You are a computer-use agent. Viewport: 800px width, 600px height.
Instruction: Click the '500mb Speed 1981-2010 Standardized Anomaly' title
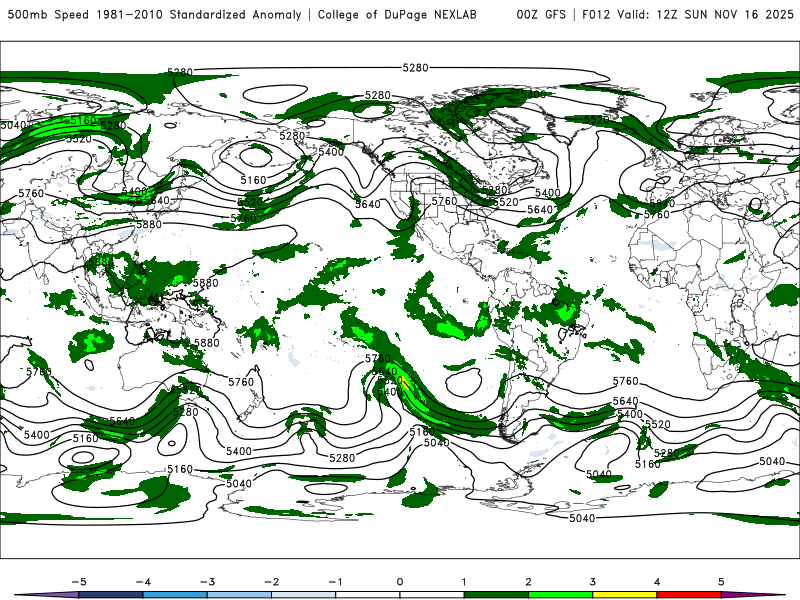[154, 14]
